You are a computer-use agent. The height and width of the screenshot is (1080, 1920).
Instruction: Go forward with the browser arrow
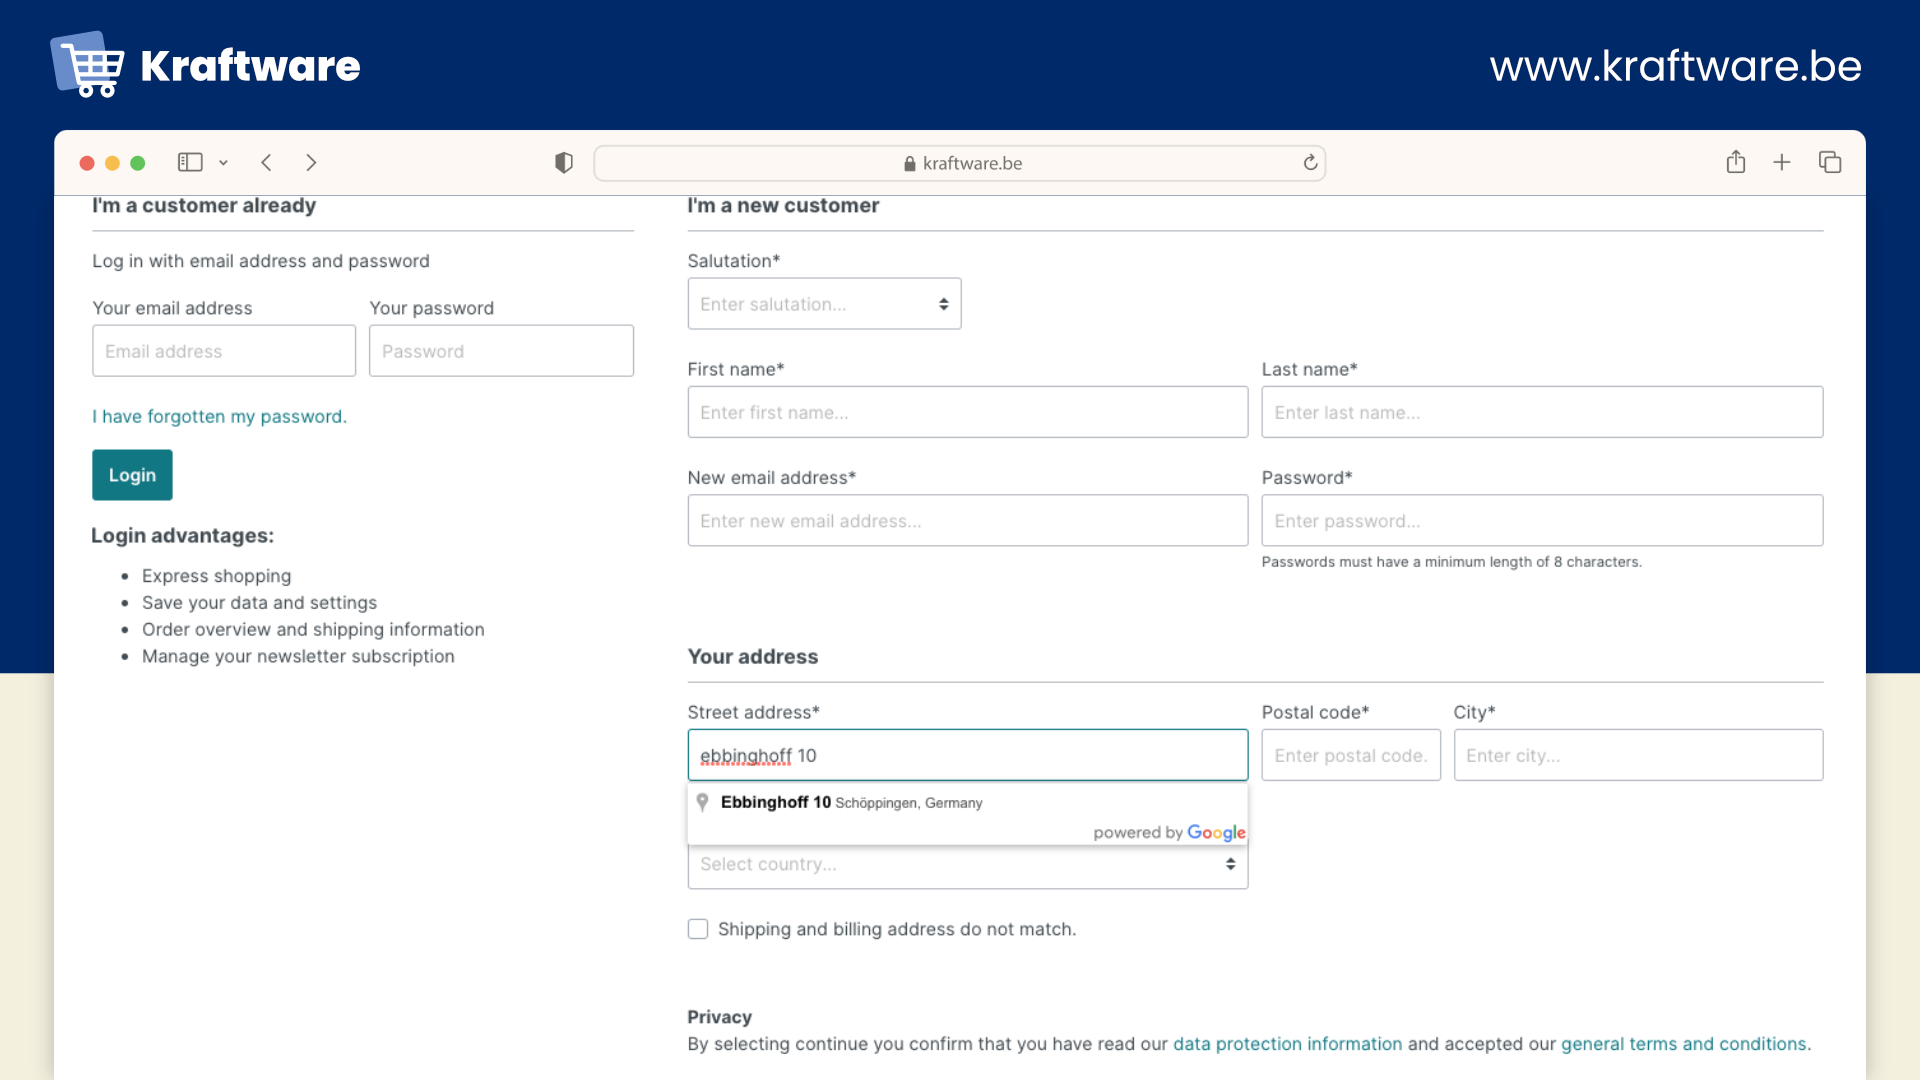pyautogui.click(x=311, y=162)
